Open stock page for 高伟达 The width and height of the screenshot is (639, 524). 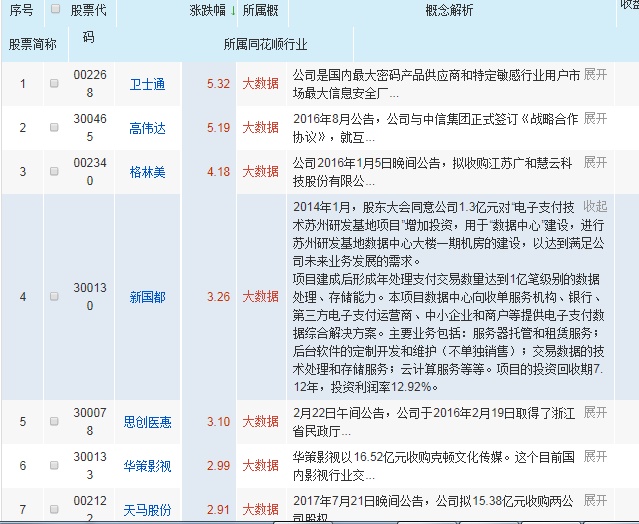(x=148, y=128)
